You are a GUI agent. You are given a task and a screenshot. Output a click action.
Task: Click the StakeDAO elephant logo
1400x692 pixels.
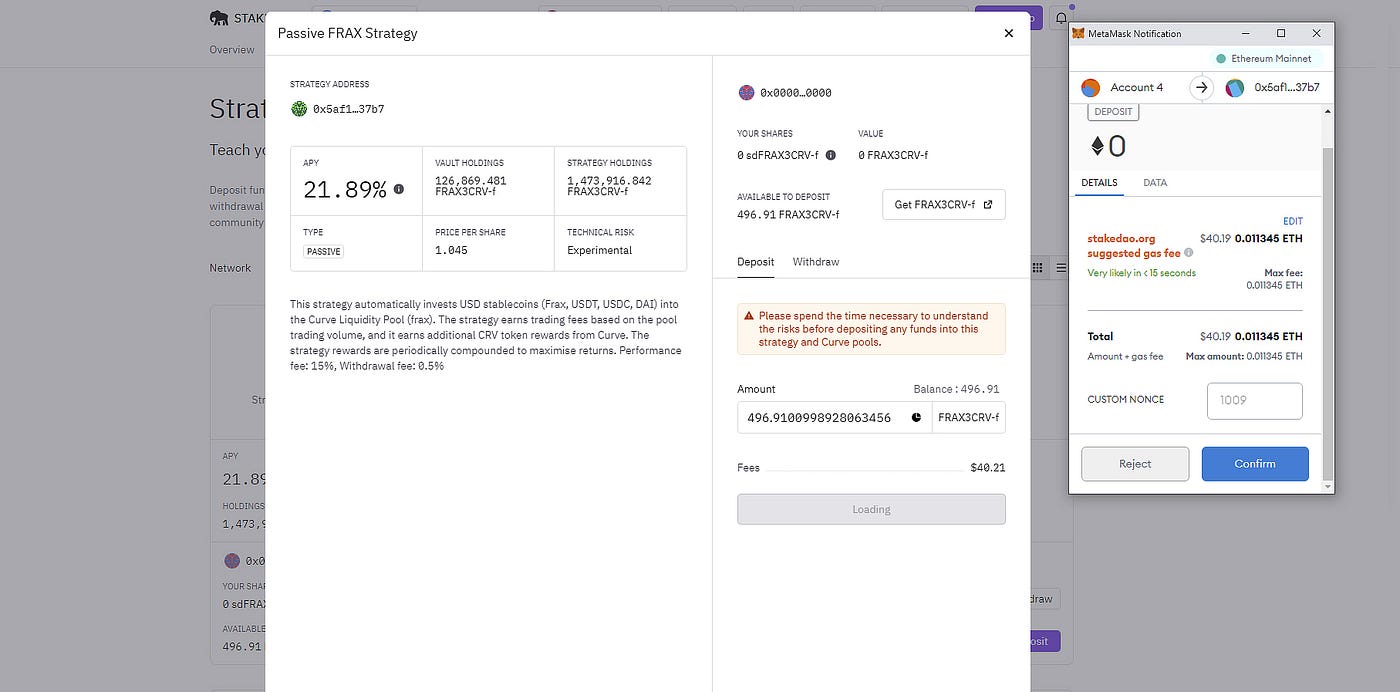[x=219, y=17]
